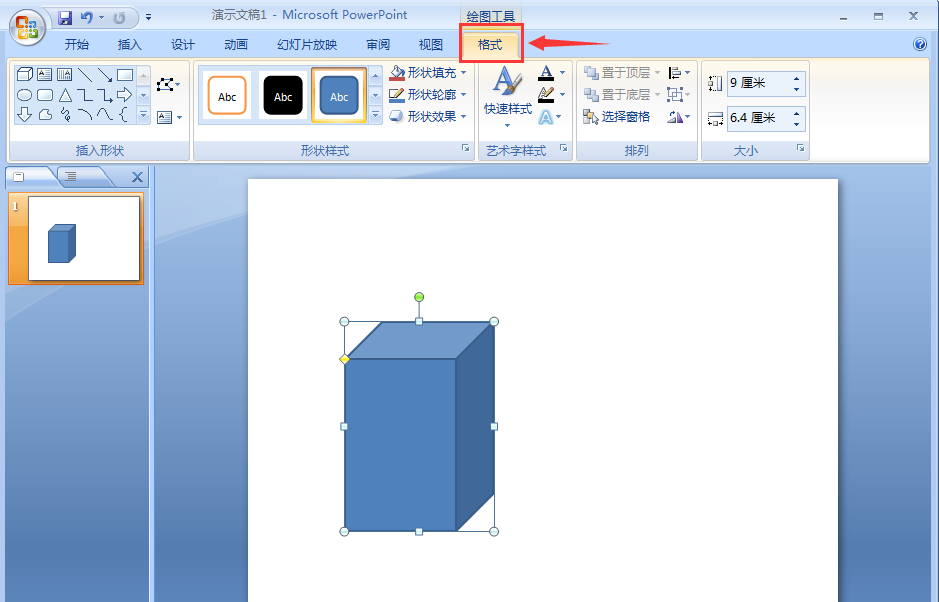Apply the black Abc shape style
This screenshot has height=602, width=939.
(x=283, y=96)
